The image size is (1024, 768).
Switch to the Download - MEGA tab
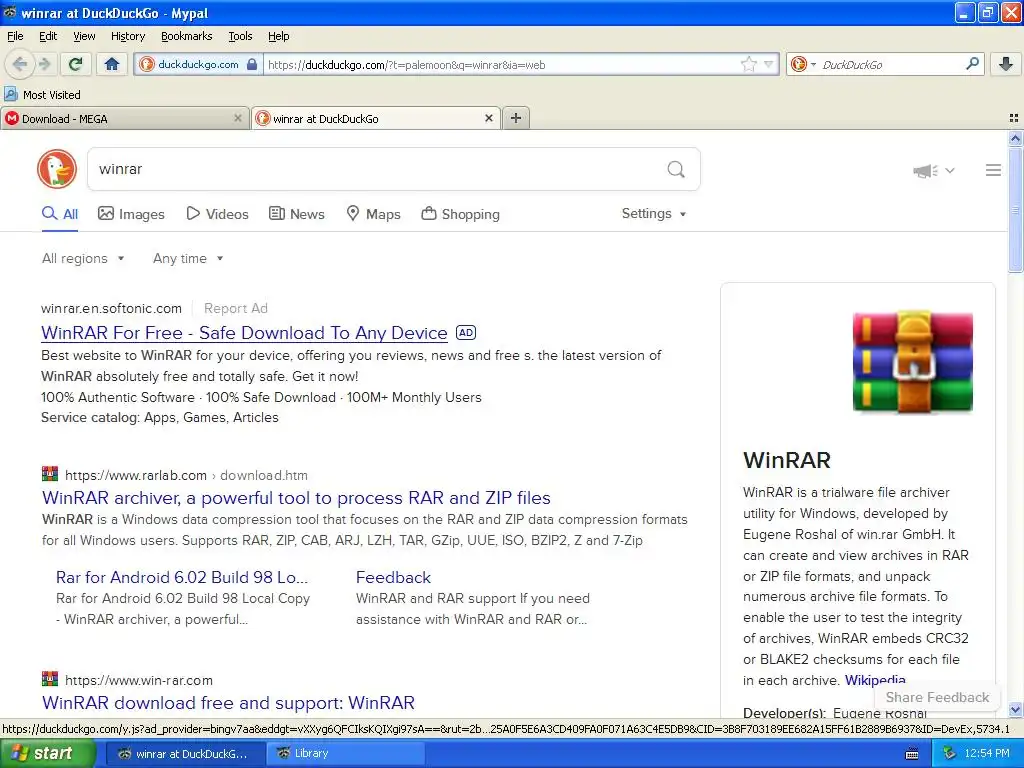point(124,118)
